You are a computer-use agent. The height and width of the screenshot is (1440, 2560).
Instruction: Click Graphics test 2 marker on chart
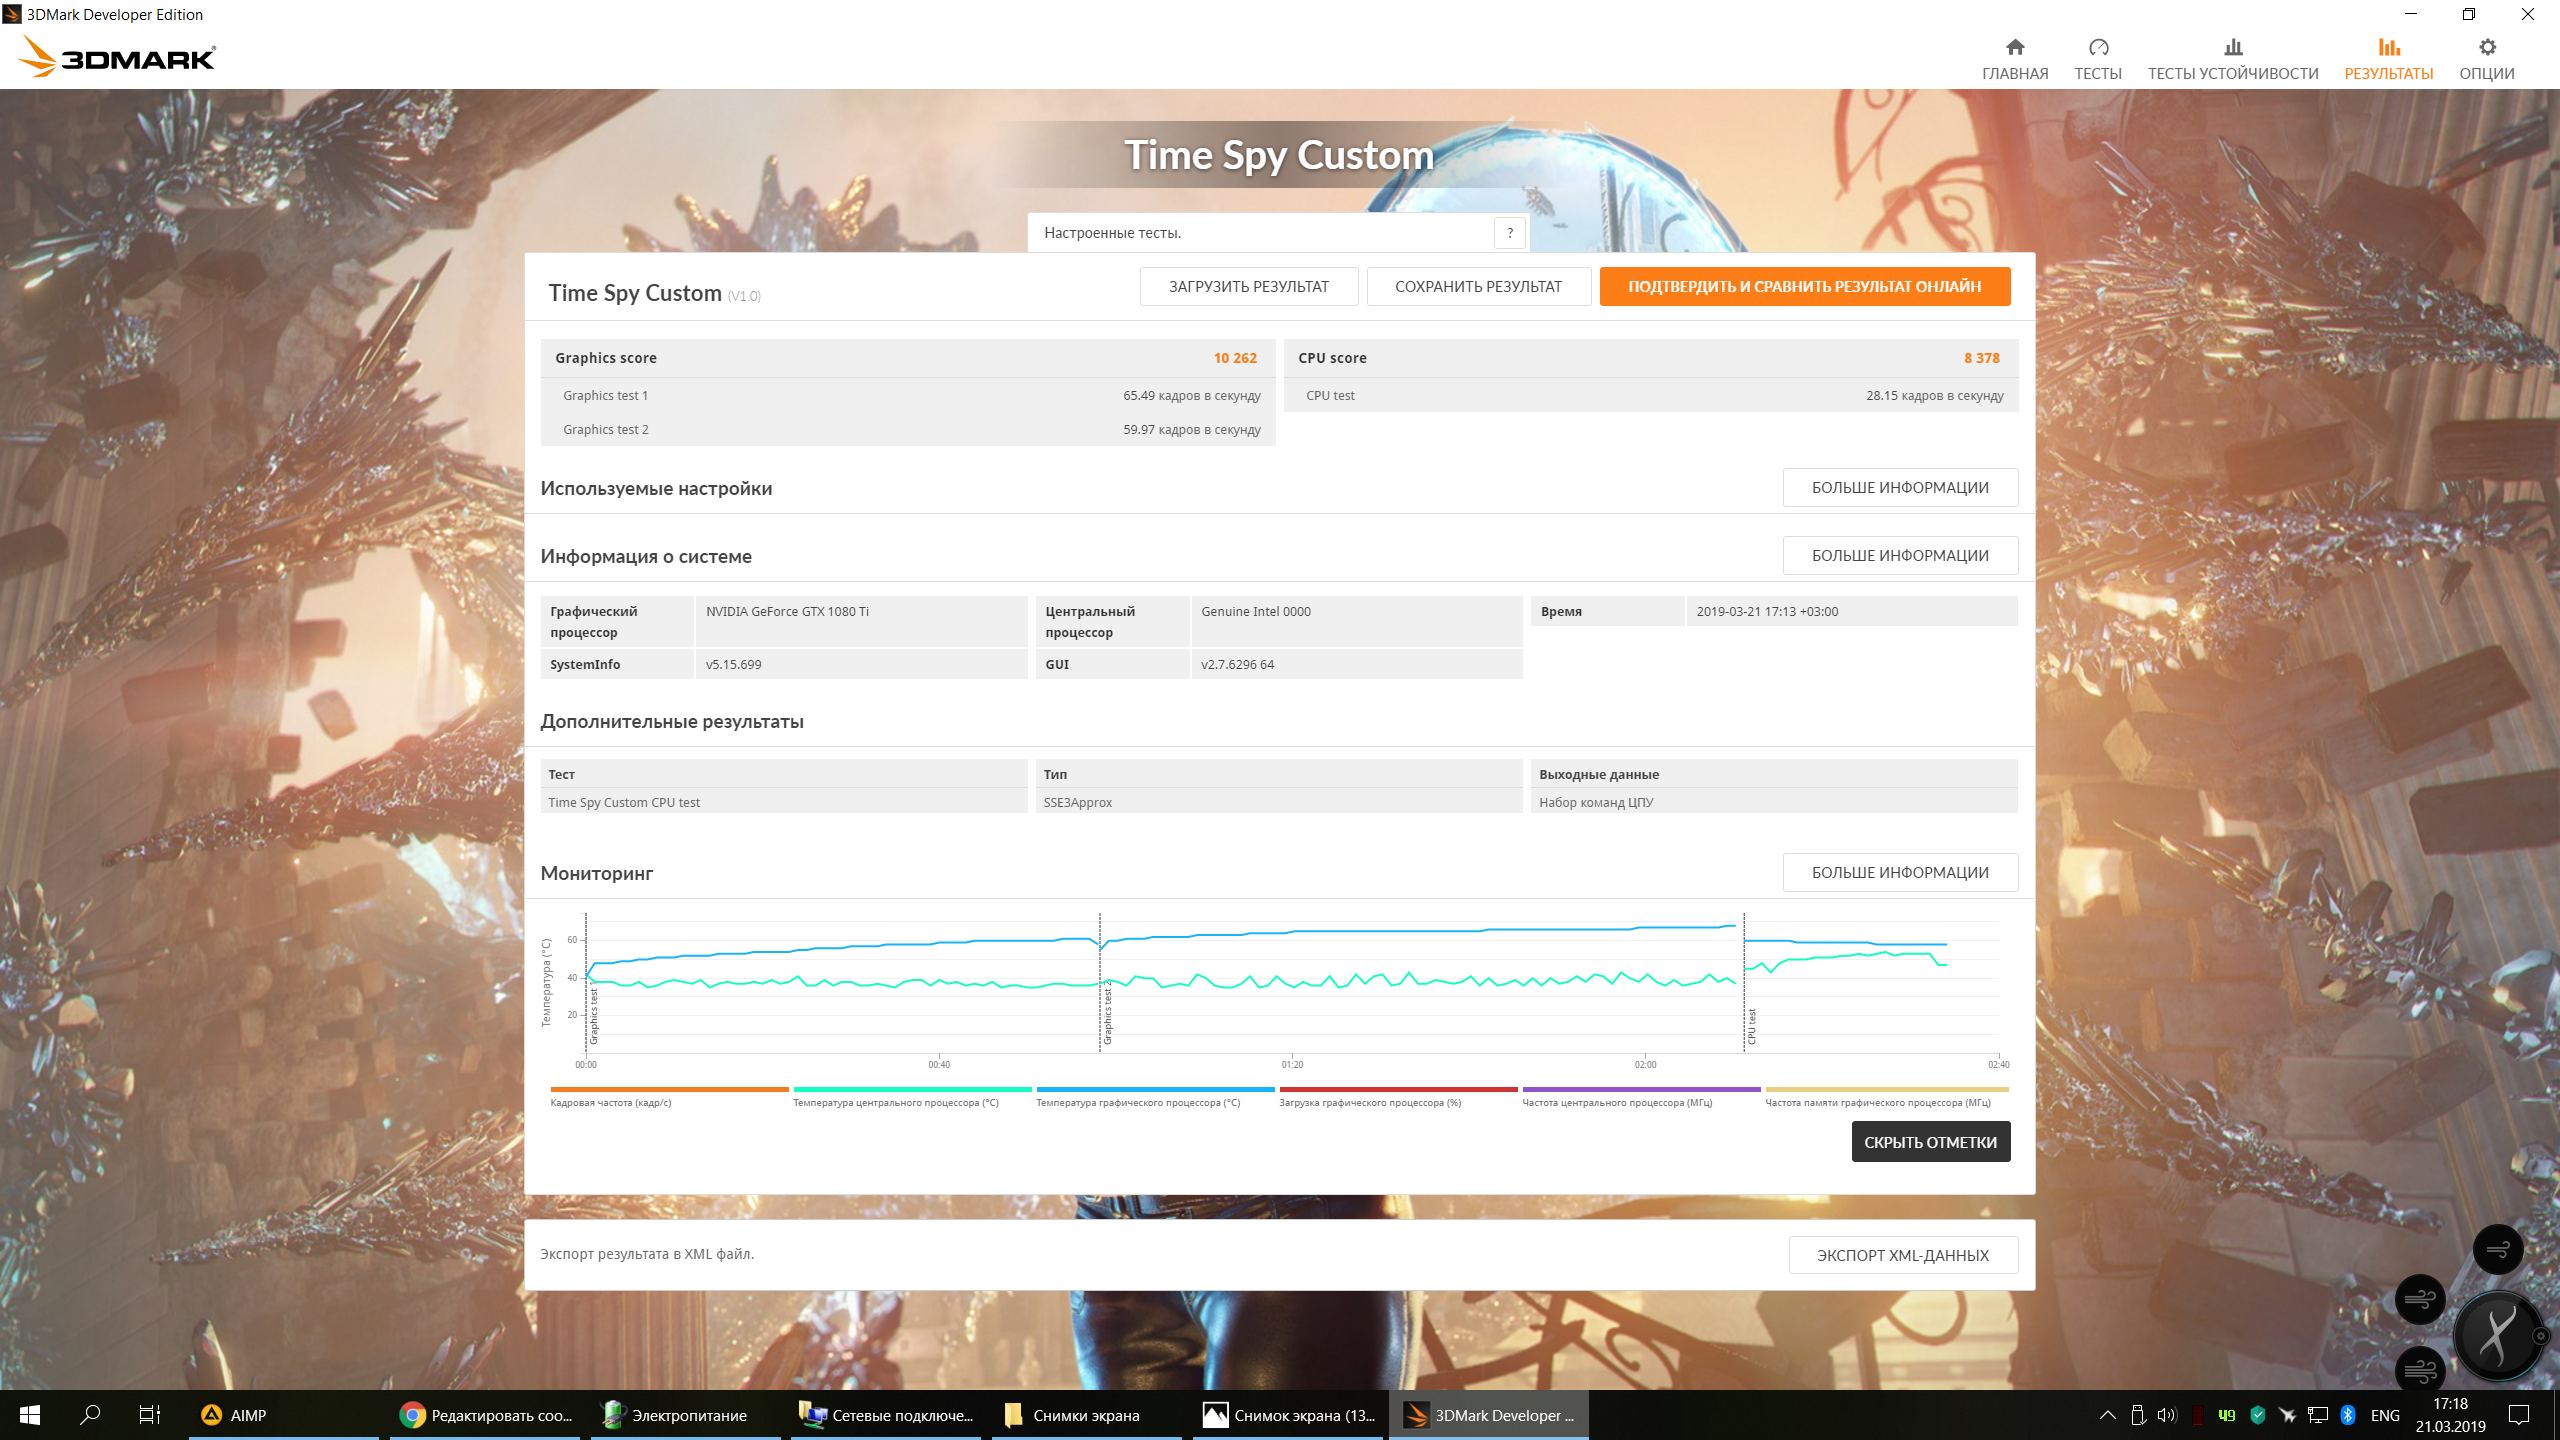coord(1107,1012)
